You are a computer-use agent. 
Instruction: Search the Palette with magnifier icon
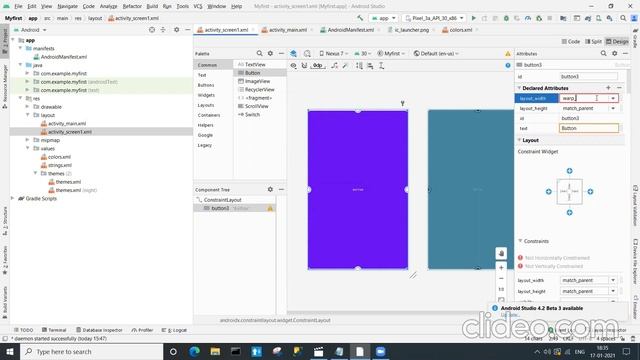tap(259, 53)
